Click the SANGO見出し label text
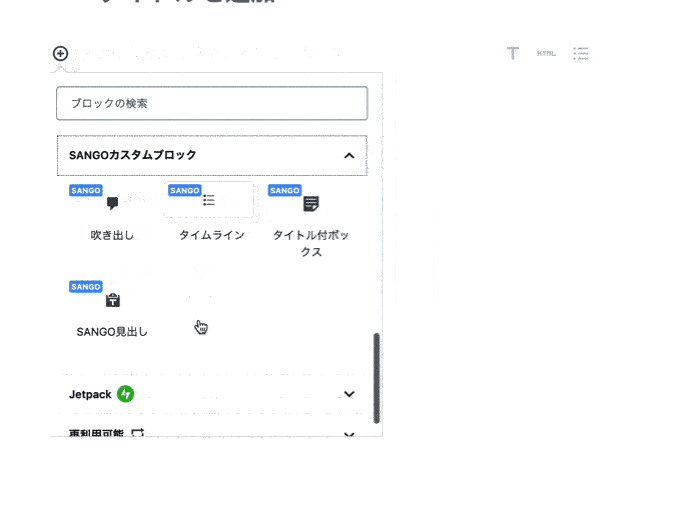 point(112,332)
